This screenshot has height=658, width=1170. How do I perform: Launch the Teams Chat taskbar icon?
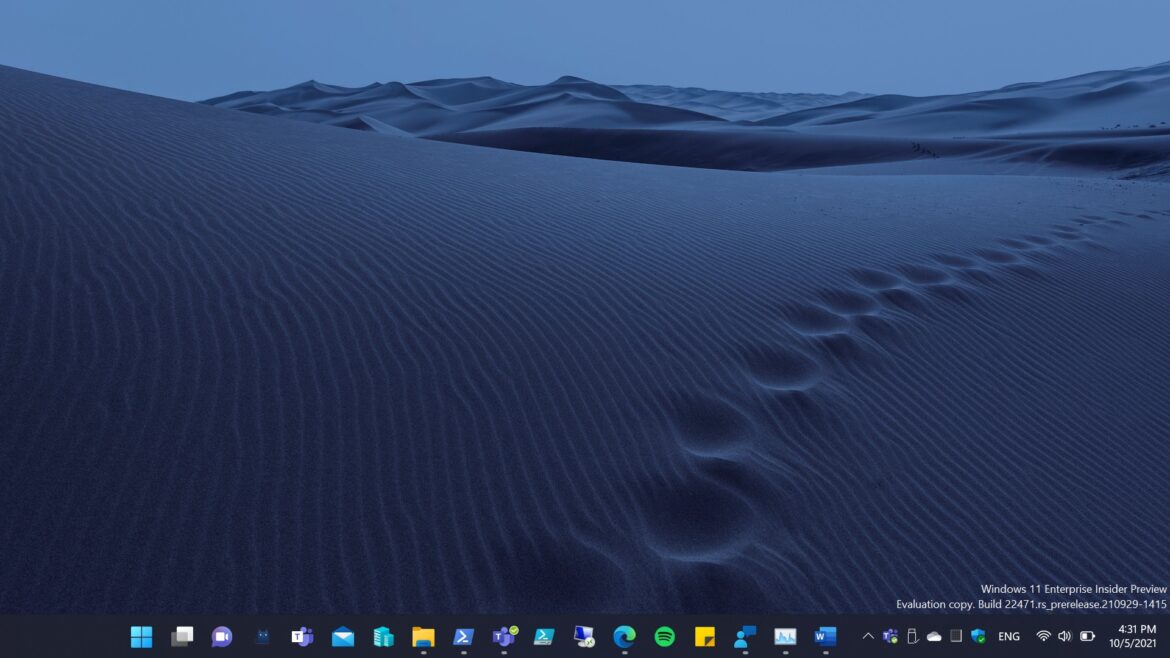tap(222, 637)
